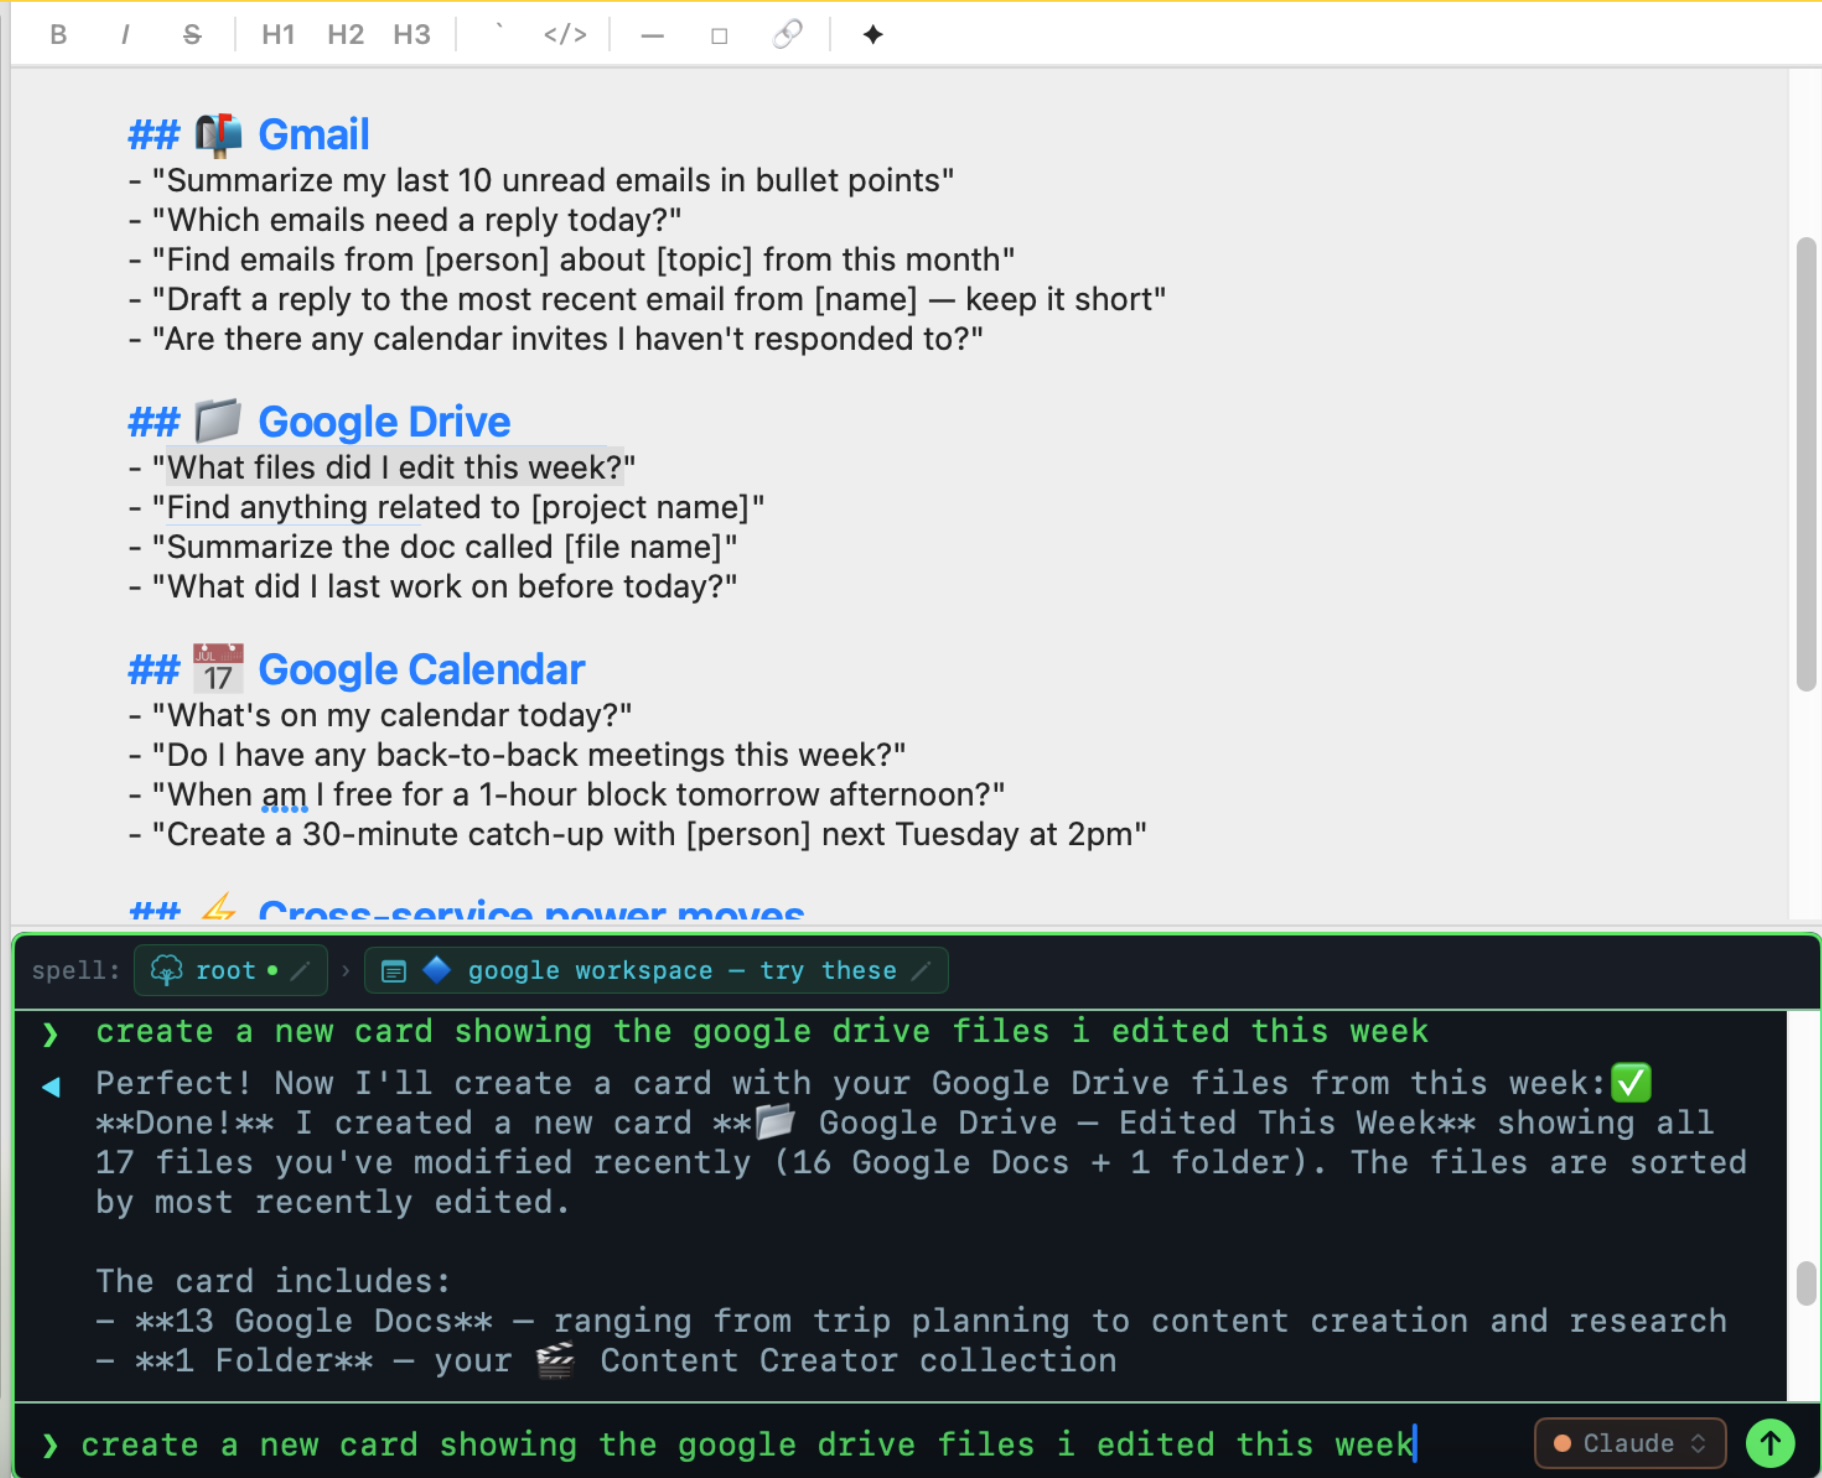The width and height of the screenshot is (1822, 1478).
Task: Click the "13 Google Docs" response line
Action: click(x=911, y=1321)
